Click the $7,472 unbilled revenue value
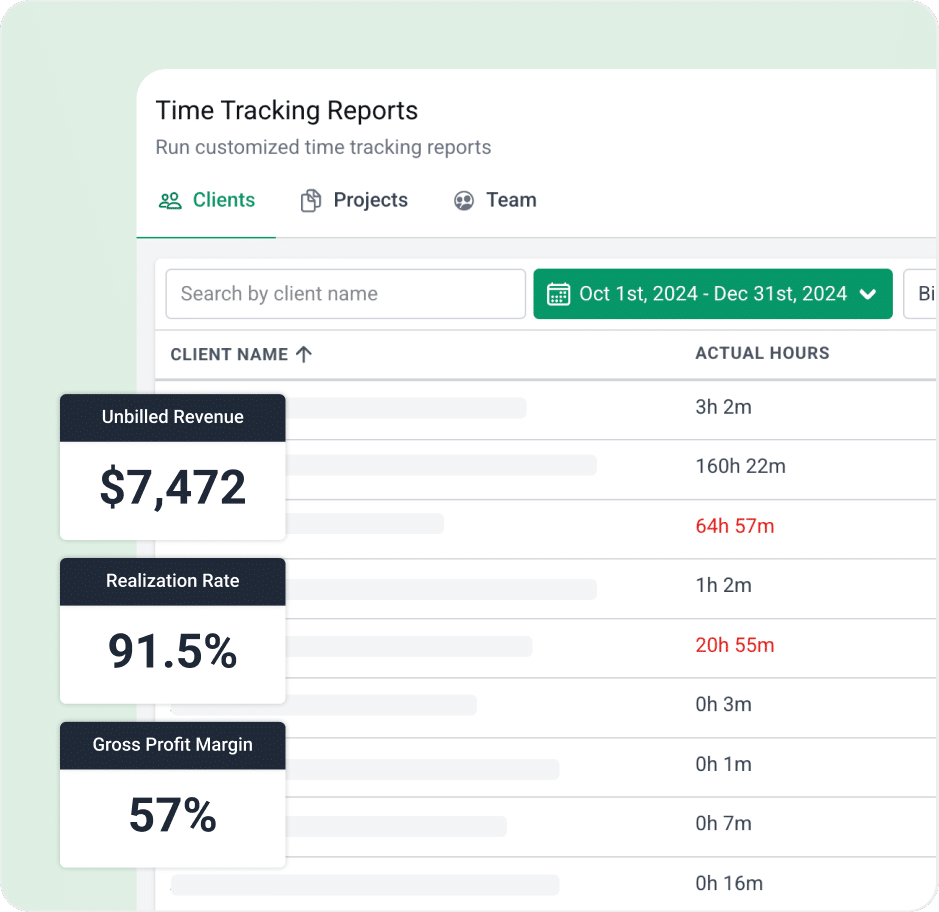The height and width of the screenshot is (912, 939). click(x=172, y=488)
